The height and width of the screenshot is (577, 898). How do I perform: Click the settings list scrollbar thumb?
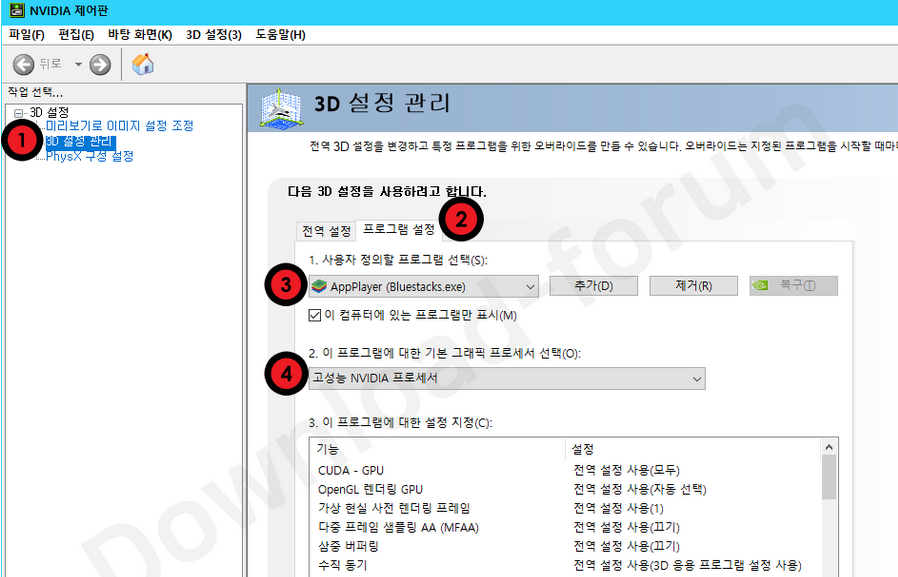coord(829,477)
